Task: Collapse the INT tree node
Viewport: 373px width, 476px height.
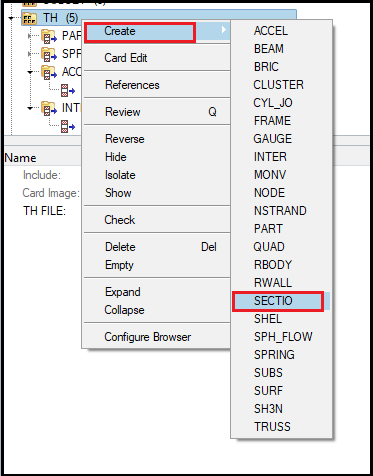Action: tap(30, 108)
